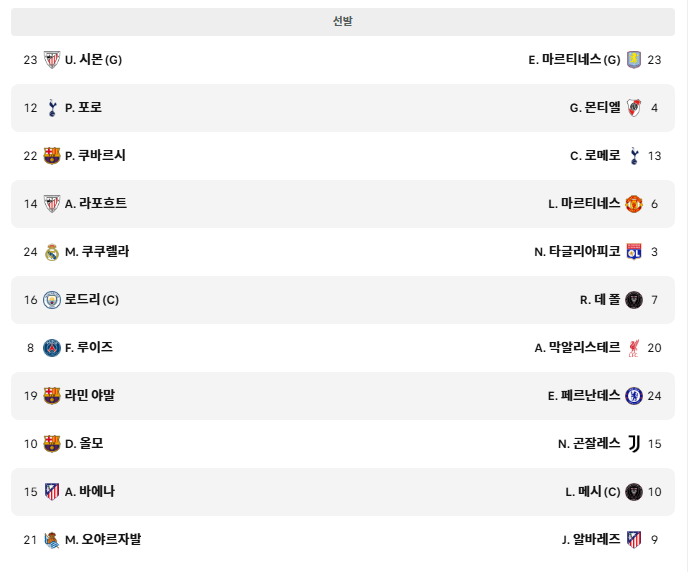Click the Aston Villa crest beside E. 마르티네스
The width and height of the screenshot is (688, 572).
(634, 60)
